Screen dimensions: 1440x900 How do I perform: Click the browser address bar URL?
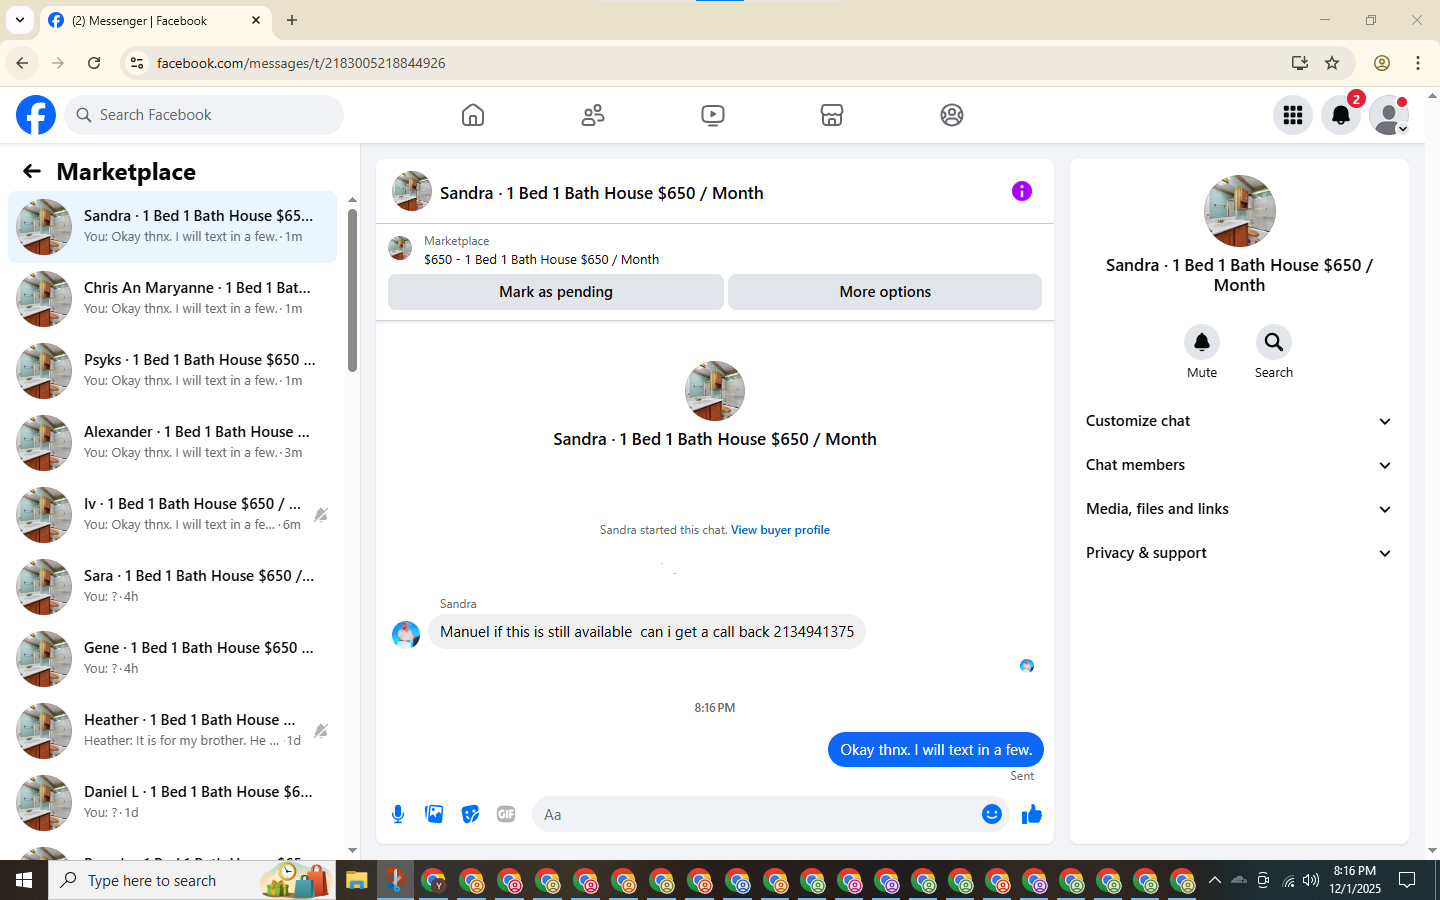coord(301,63)
